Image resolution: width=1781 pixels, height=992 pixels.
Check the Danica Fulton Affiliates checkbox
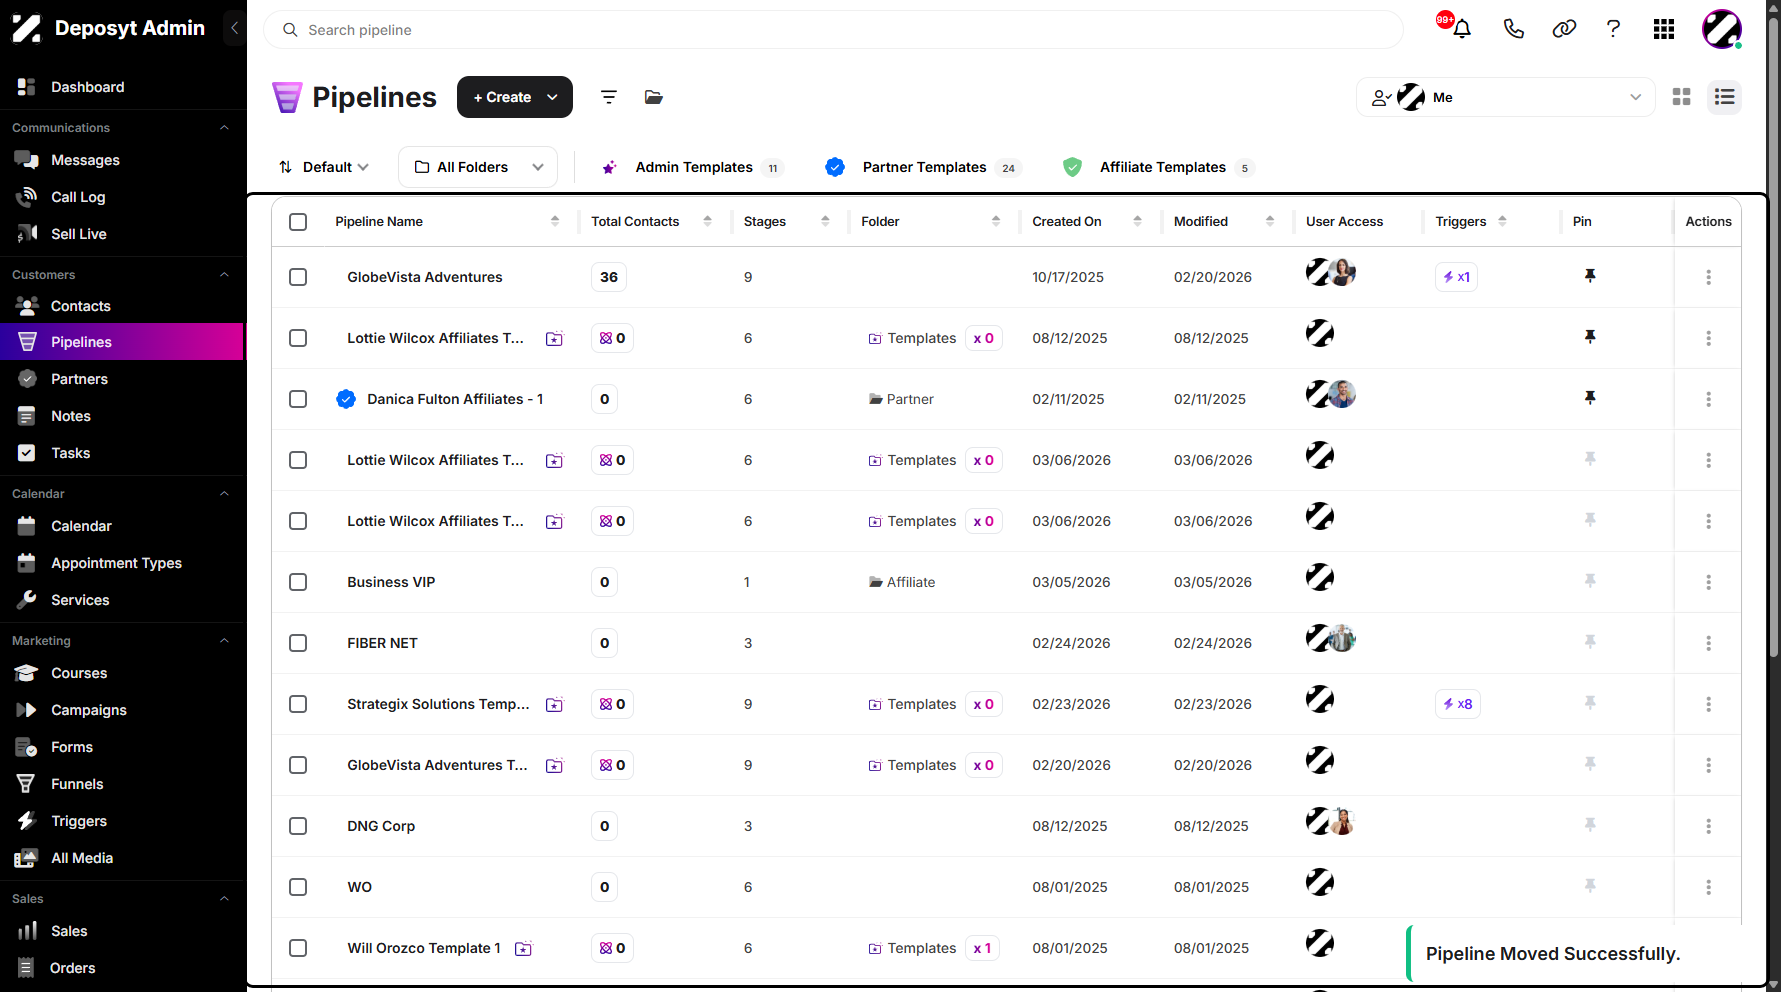tap(298, 399)
